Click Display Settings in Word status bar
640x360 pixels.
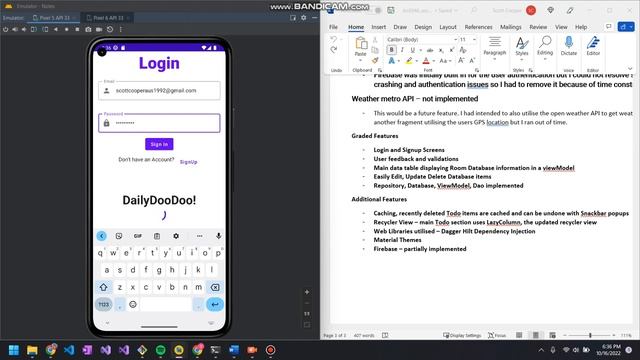click(x=462, y=335)
